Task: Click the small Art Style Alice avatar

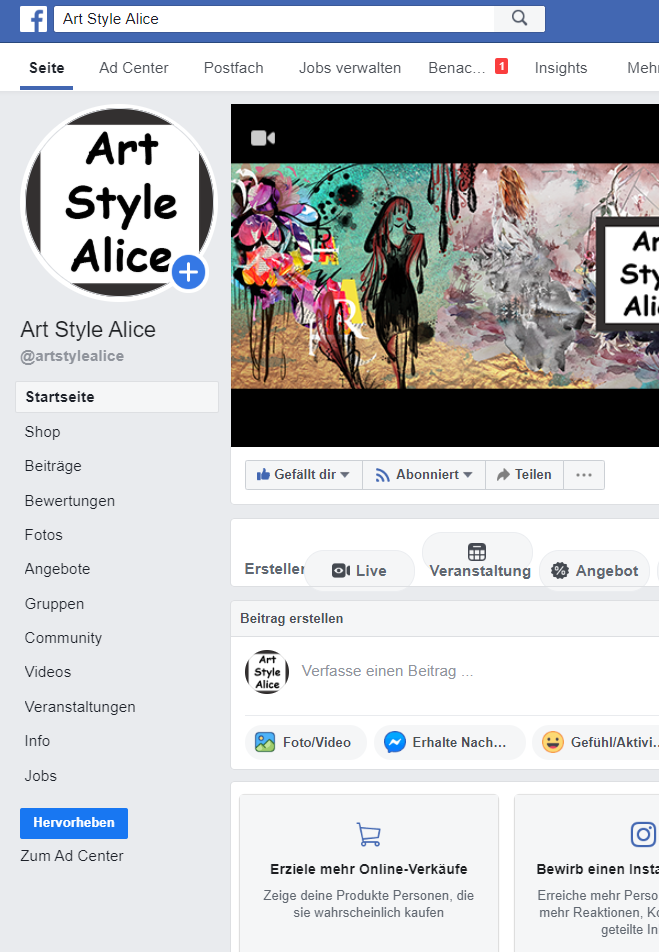Action: 267,672
